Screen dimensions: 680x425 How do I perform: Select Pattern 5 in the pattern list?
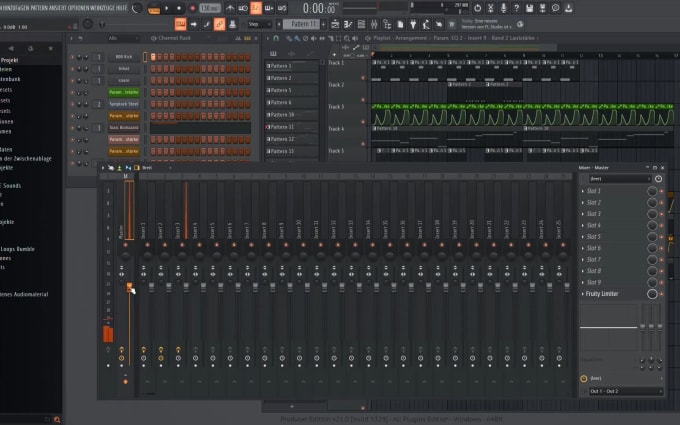pos(291,90)
